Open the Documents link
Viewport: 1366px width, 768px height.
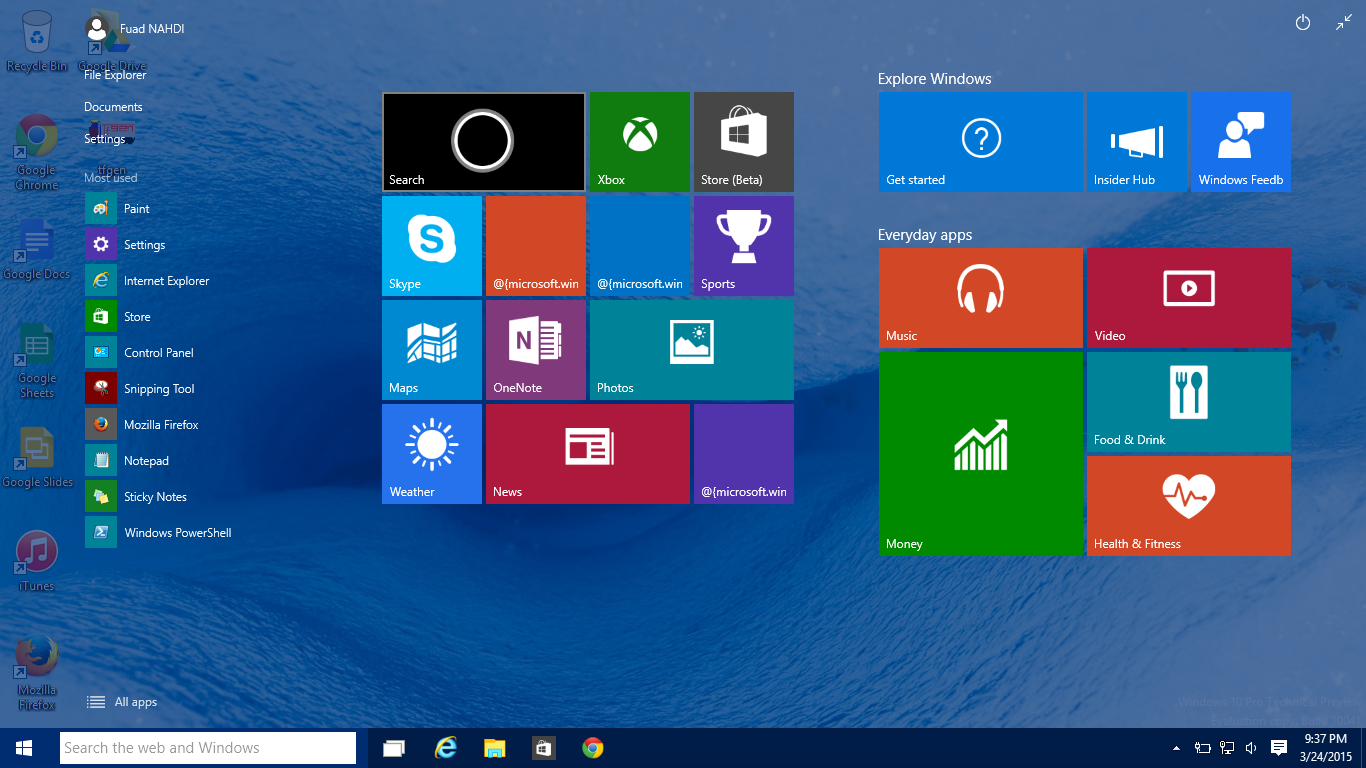(x=113, y=107)
